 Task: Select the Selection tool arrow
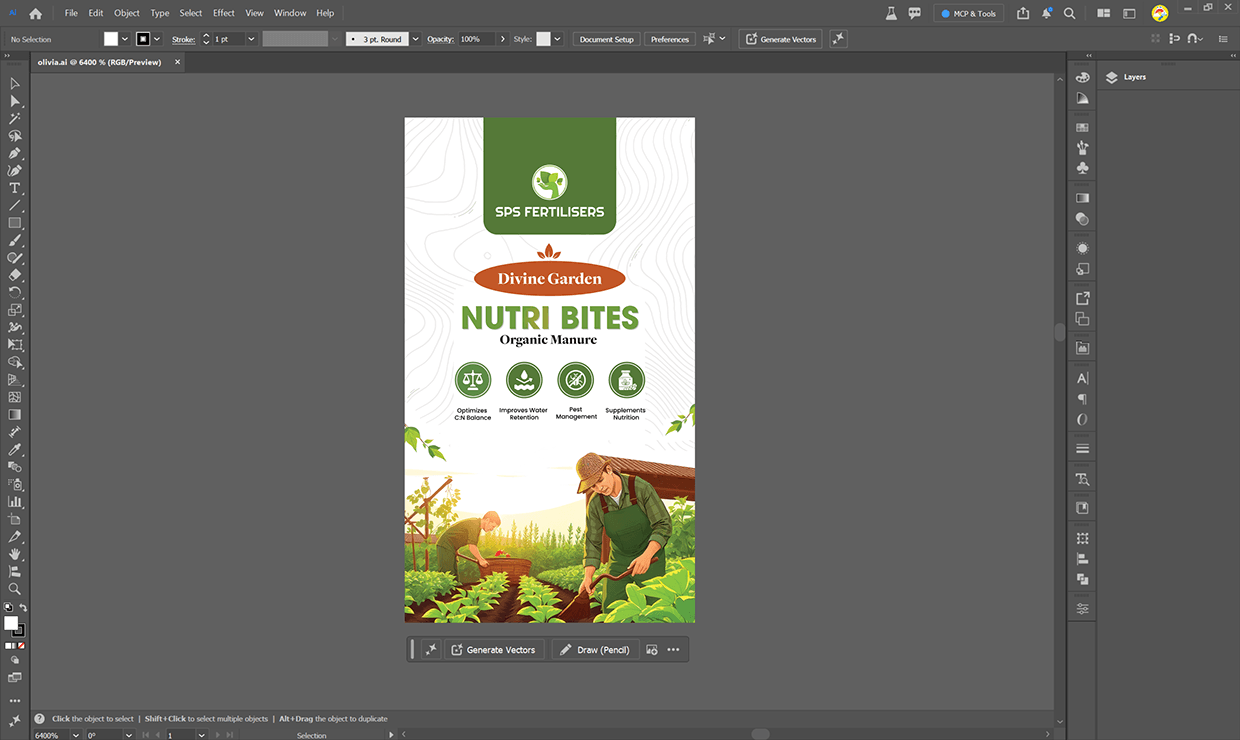[x=15, y=84]
